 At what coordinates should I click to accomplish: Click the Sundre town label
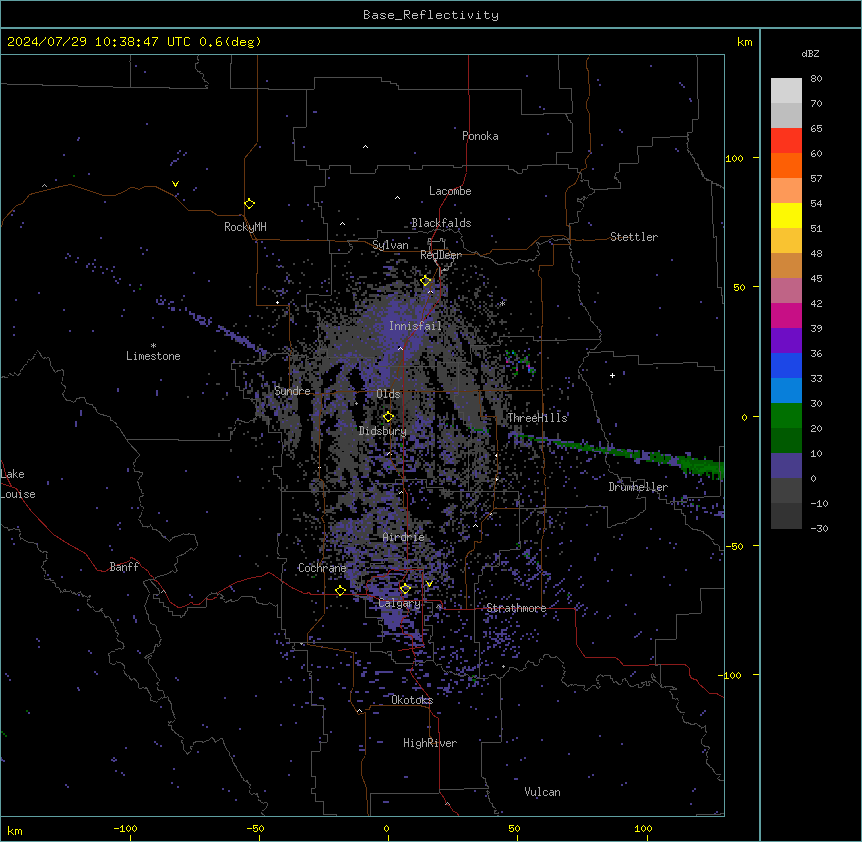coord(292,391)
